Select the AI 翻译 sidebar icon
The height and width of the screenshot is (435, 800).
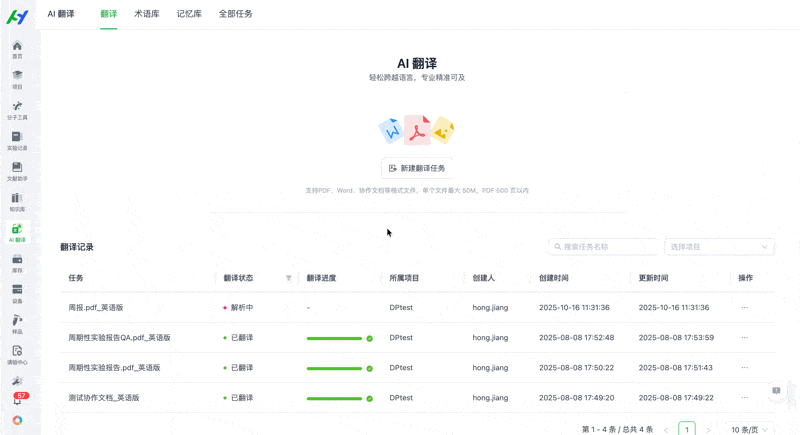tap(17, 233)
